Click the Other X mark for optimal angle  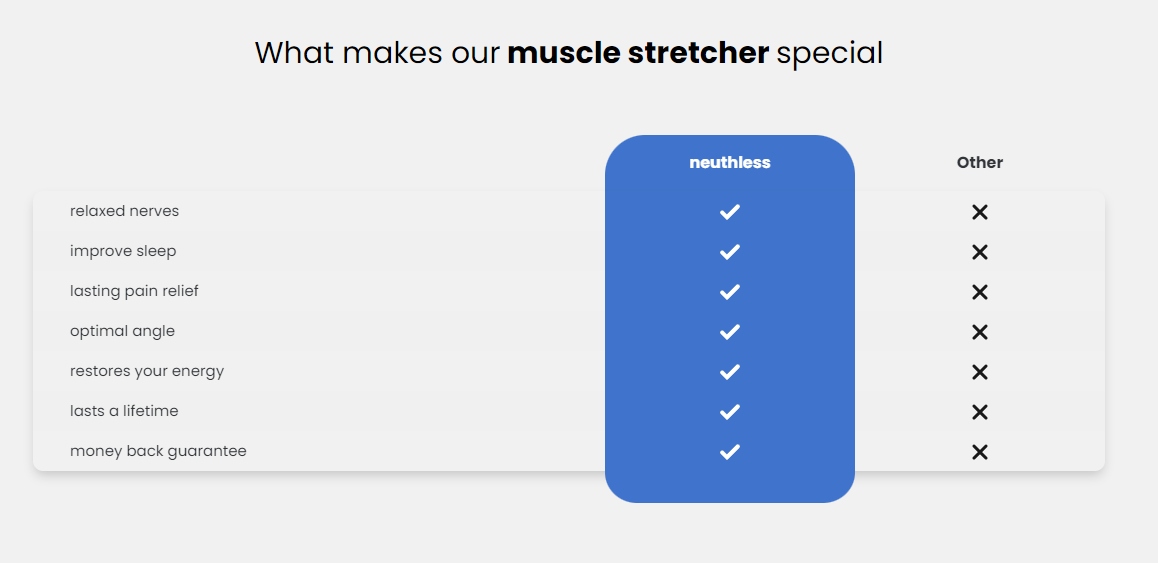tap(980, 332)
